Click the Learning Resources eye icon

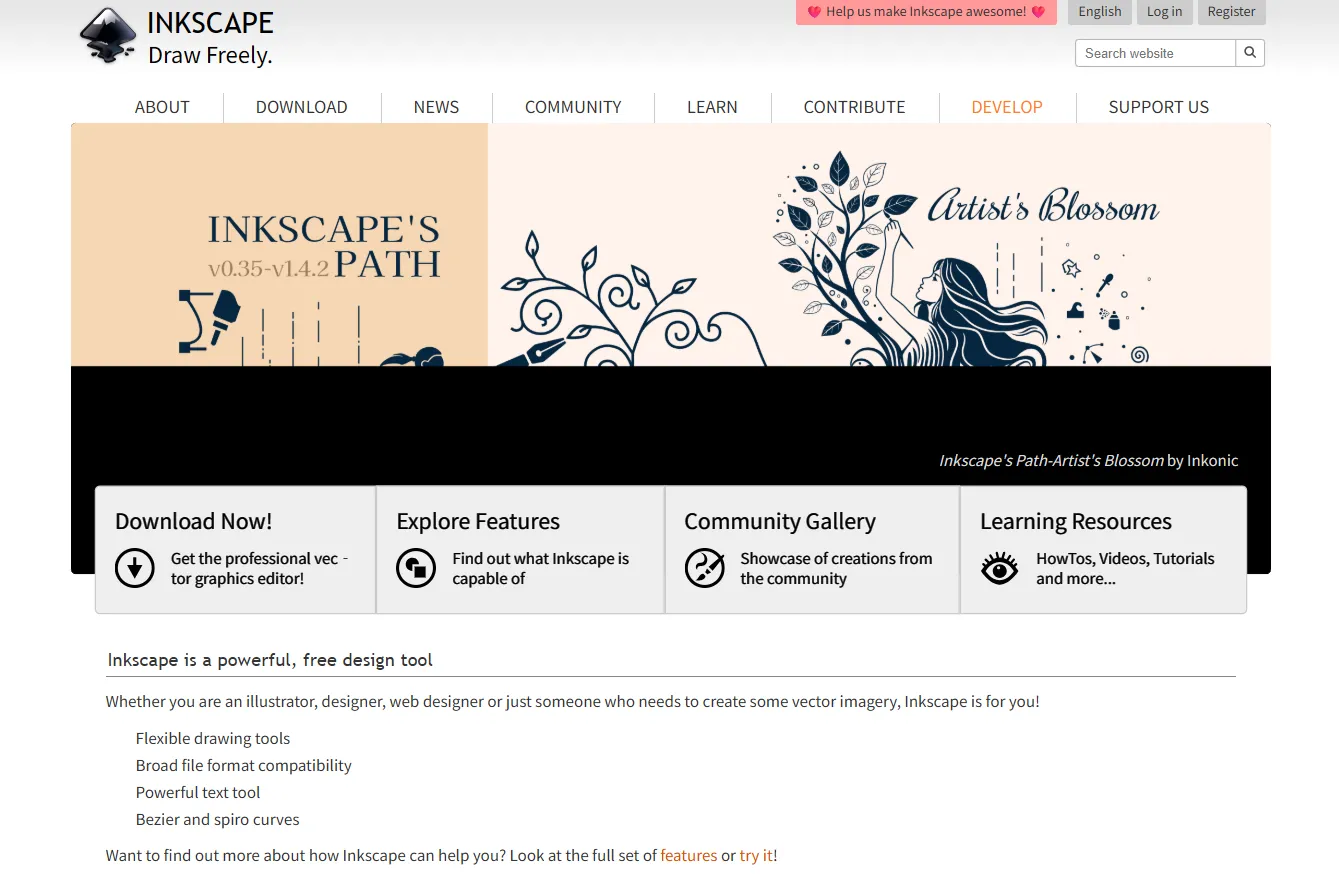(x=999, y=568)
